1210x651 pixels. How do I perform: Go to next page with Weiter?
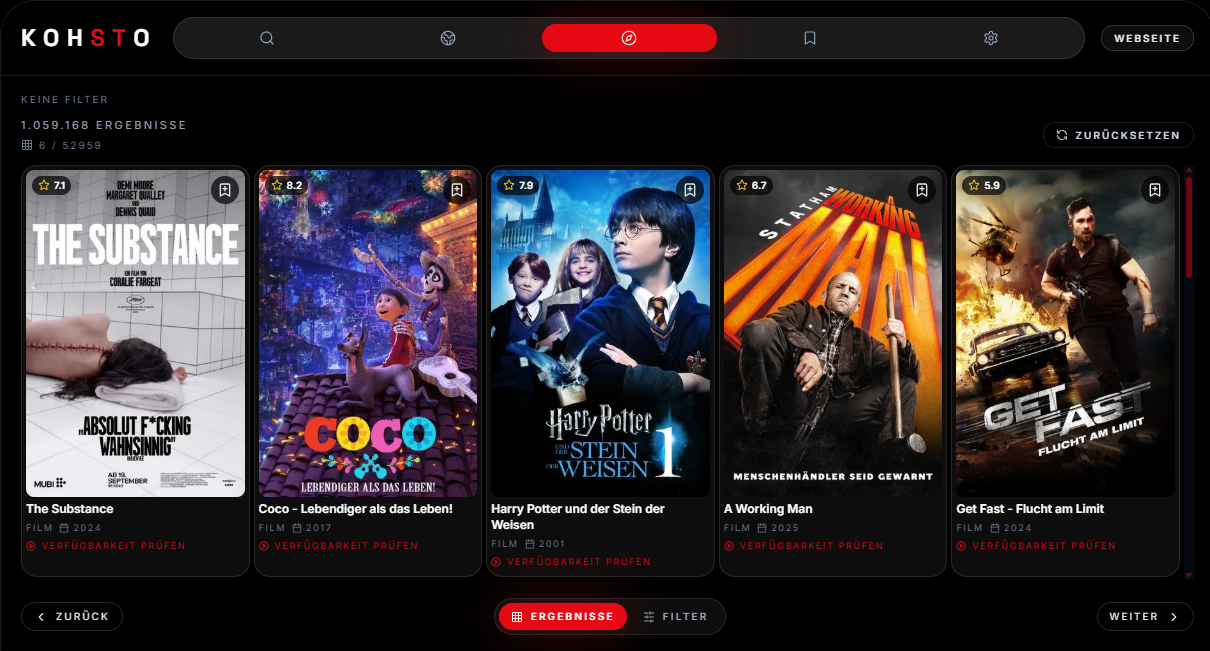[1144, 617]
